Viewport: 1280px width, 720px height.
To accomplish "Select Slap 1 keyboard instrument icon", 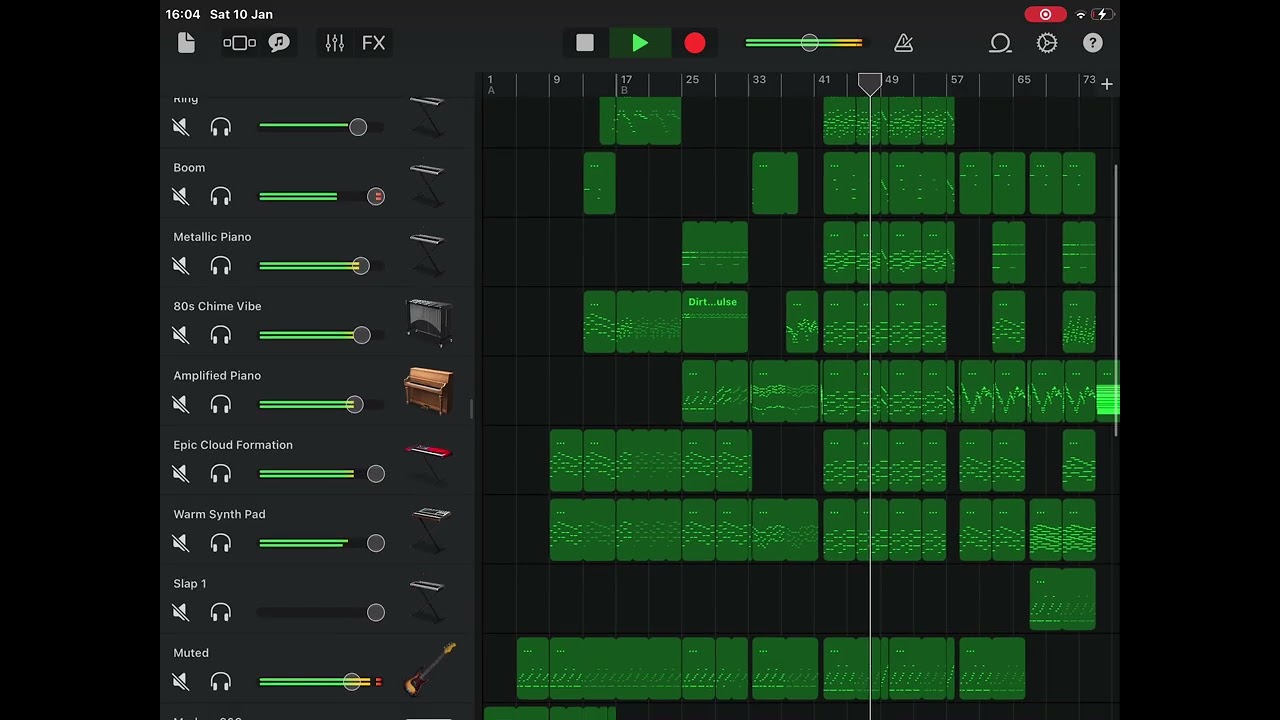I will (x=427, y=600).
